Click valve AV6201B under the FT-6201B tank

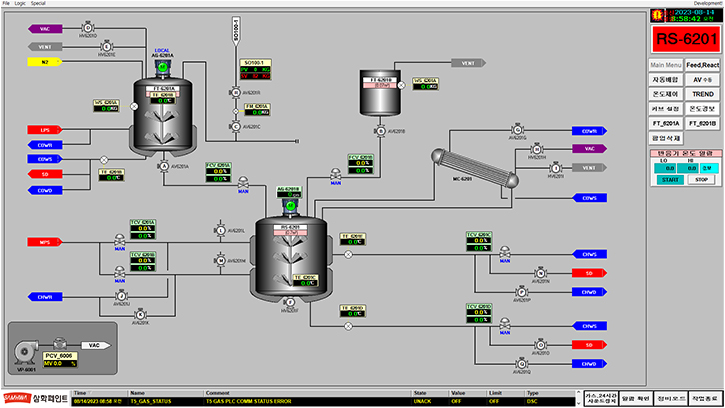coord(381,131)
